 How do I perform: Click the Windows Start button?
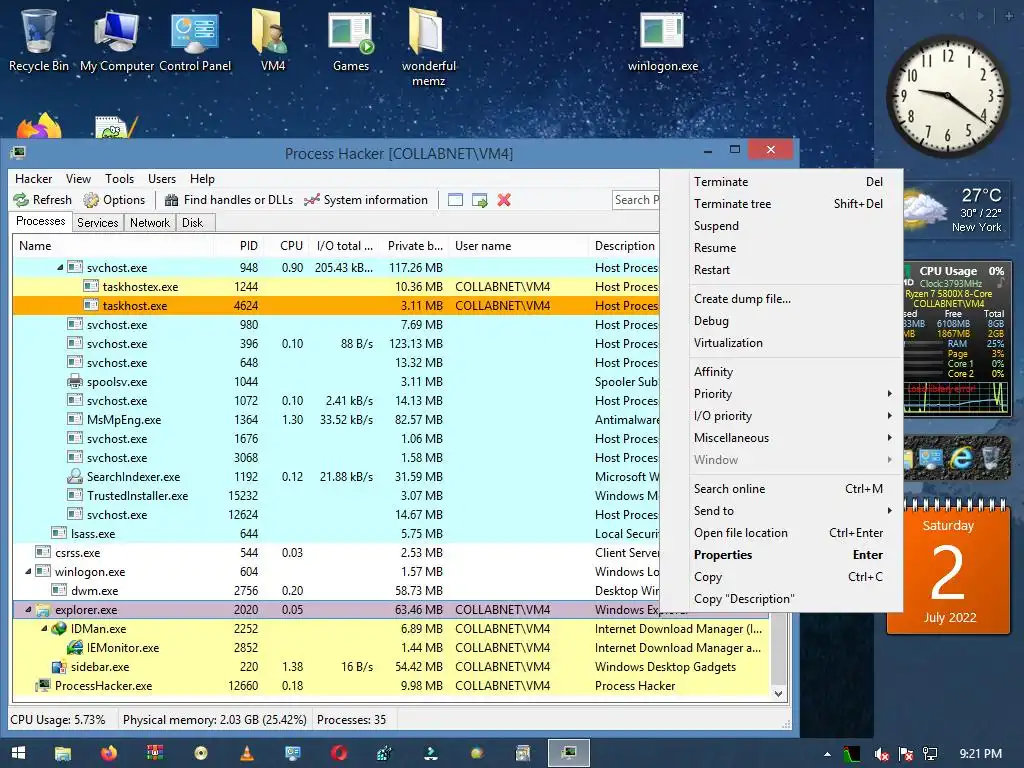(x=18, y=753)
